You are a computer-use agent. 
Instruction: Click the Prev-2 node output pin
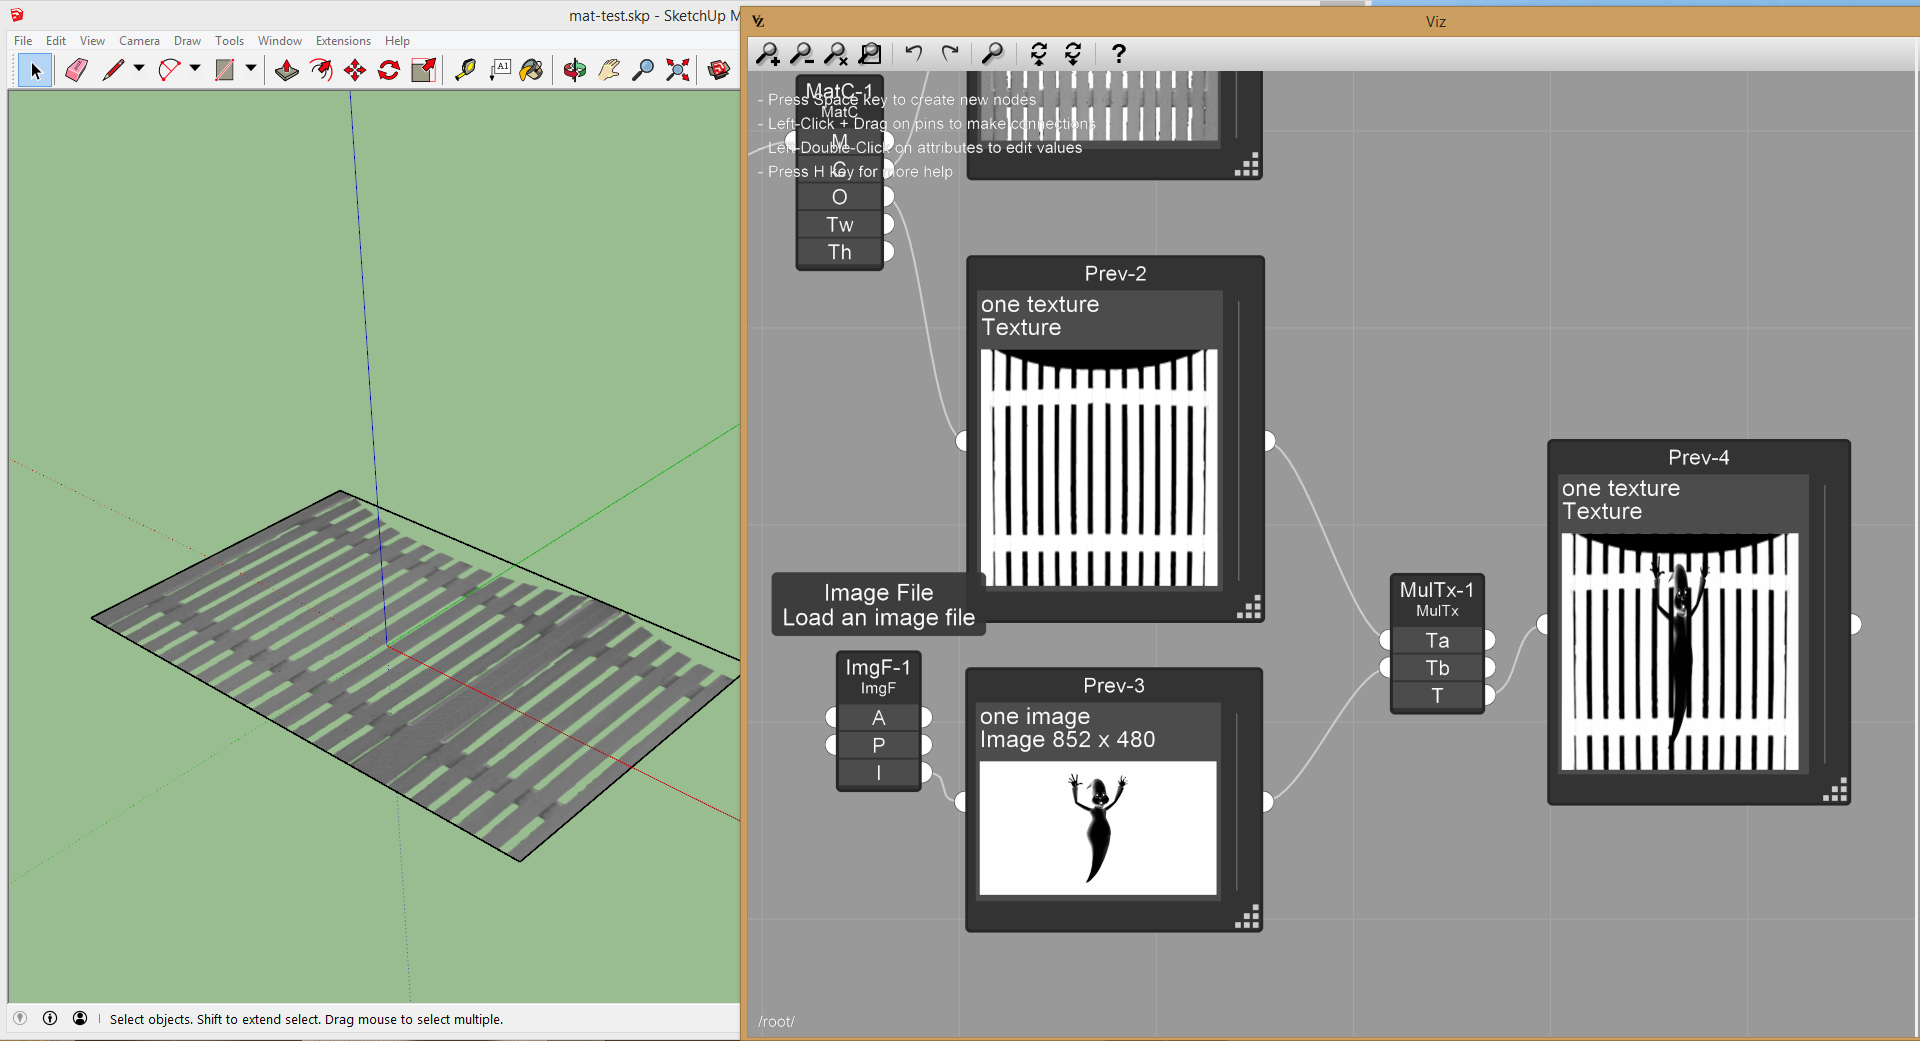click(1268, 441)
